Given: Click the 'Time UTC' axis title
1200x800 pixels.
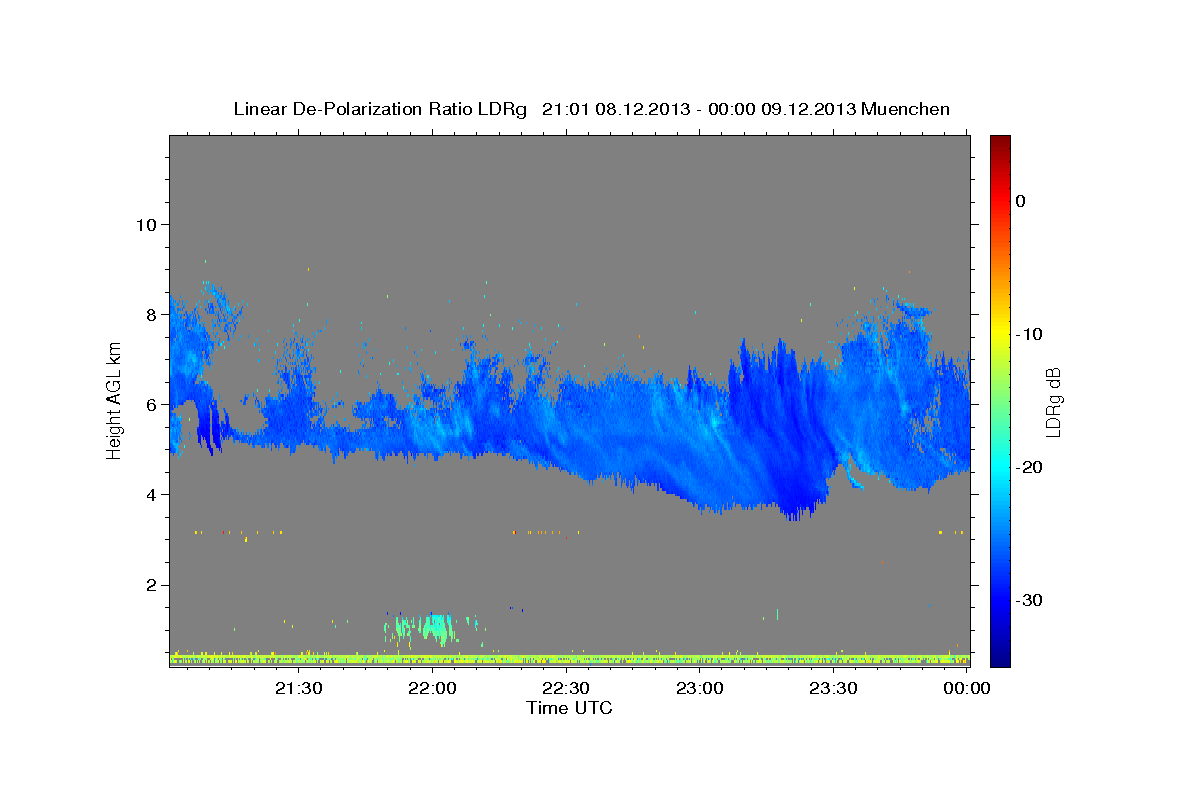Looking at the screenshot, I should (x=569, y=708).
